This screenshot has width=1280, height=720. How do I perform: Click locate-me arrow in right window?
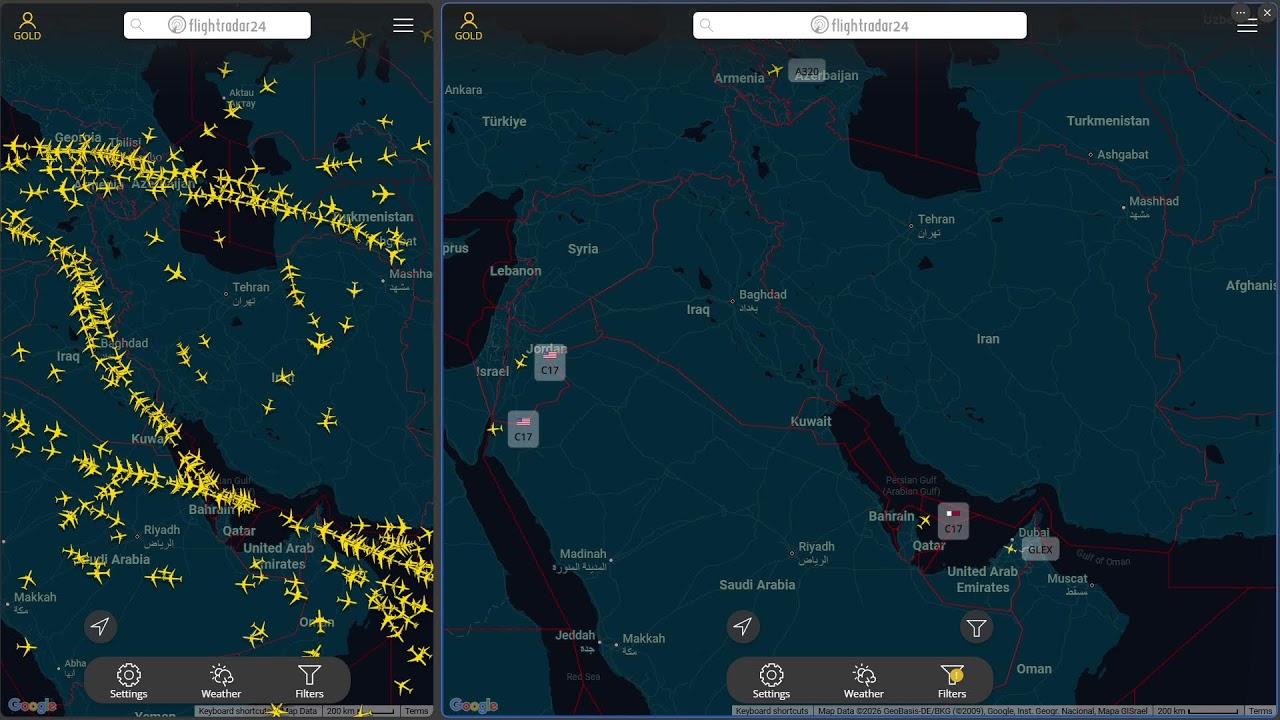[742, 627]
